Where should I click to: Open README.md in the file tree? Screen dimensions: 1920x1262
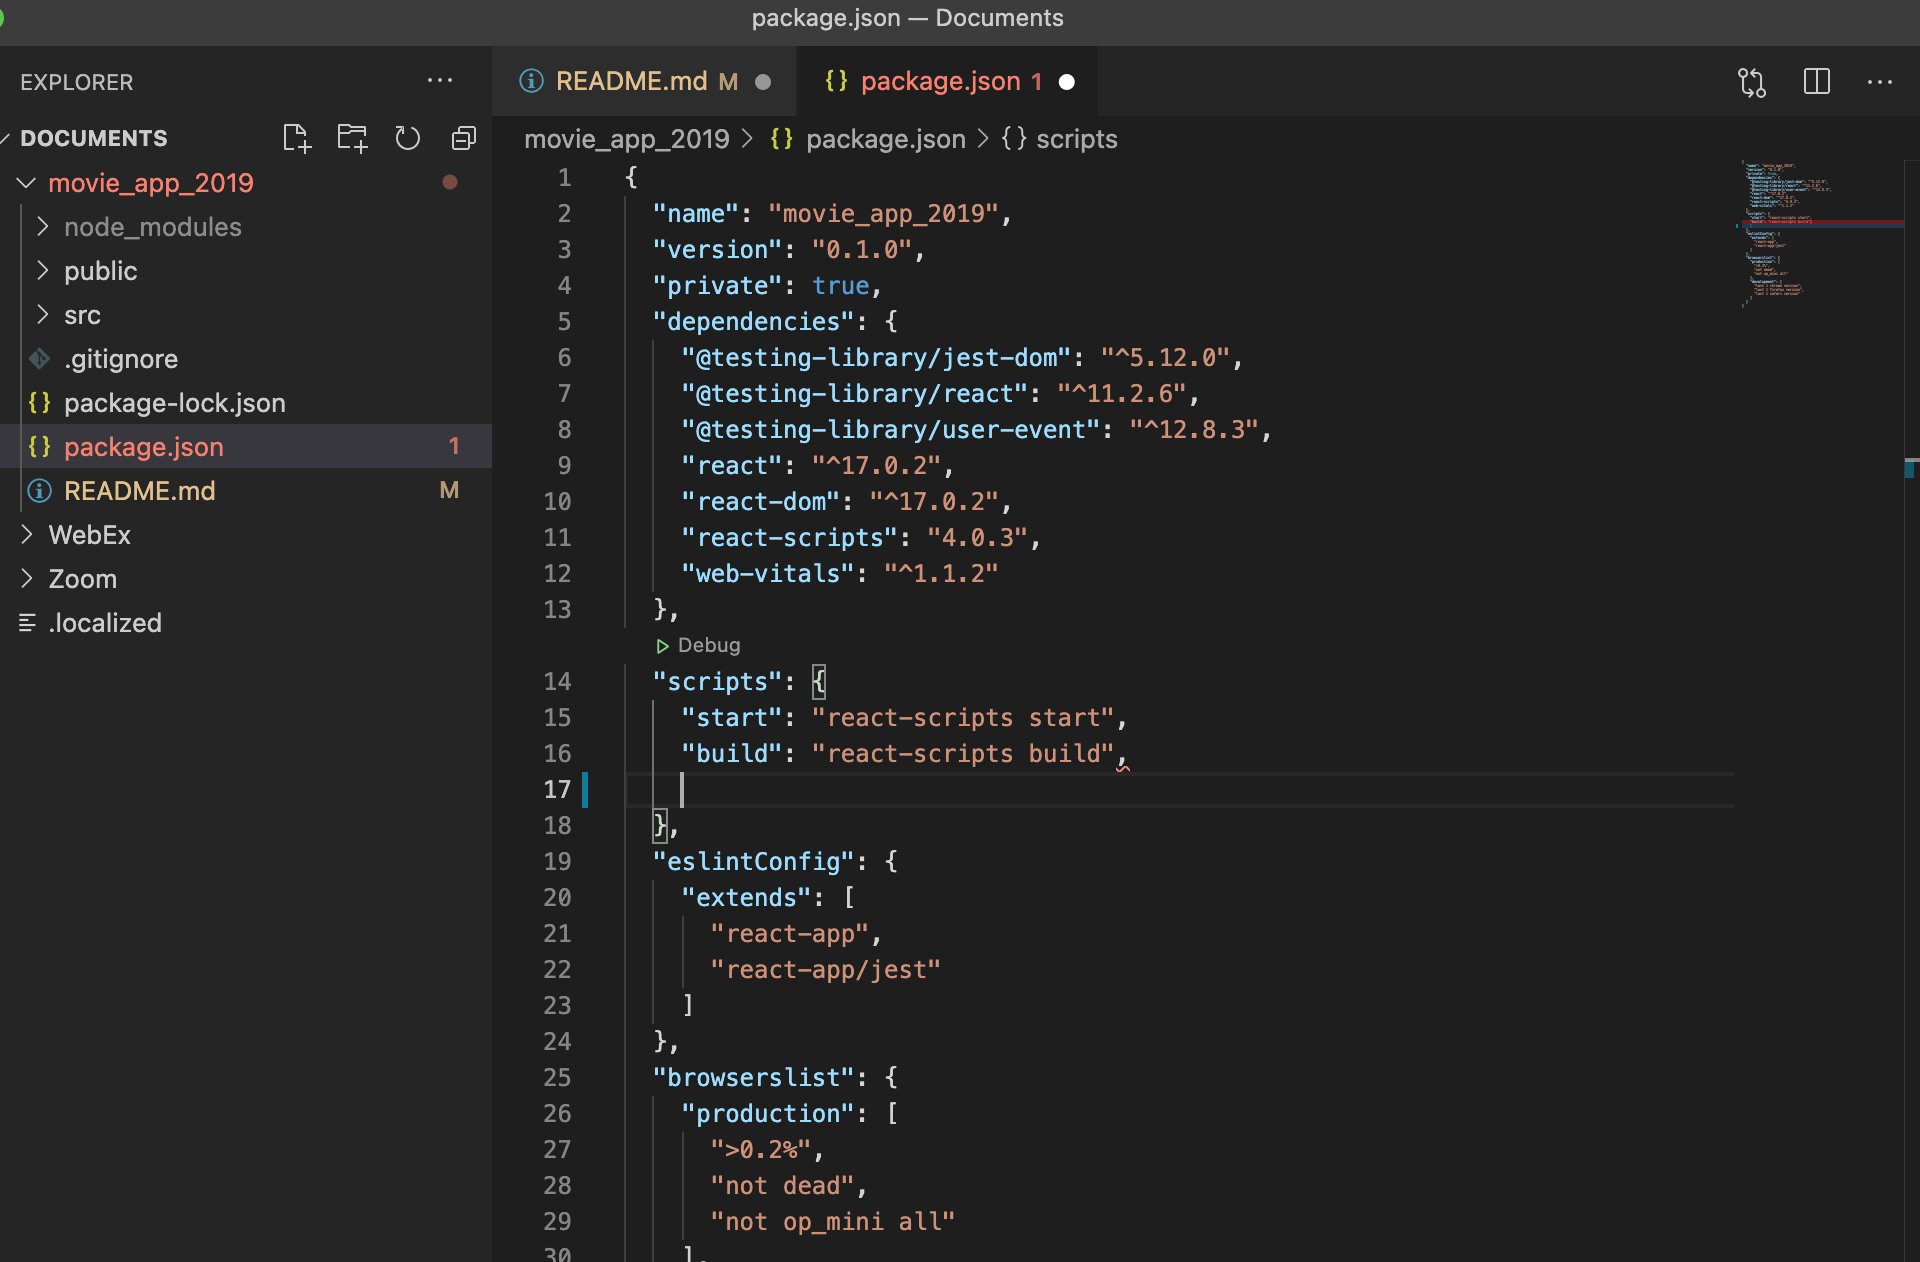[x=140, y=490]
